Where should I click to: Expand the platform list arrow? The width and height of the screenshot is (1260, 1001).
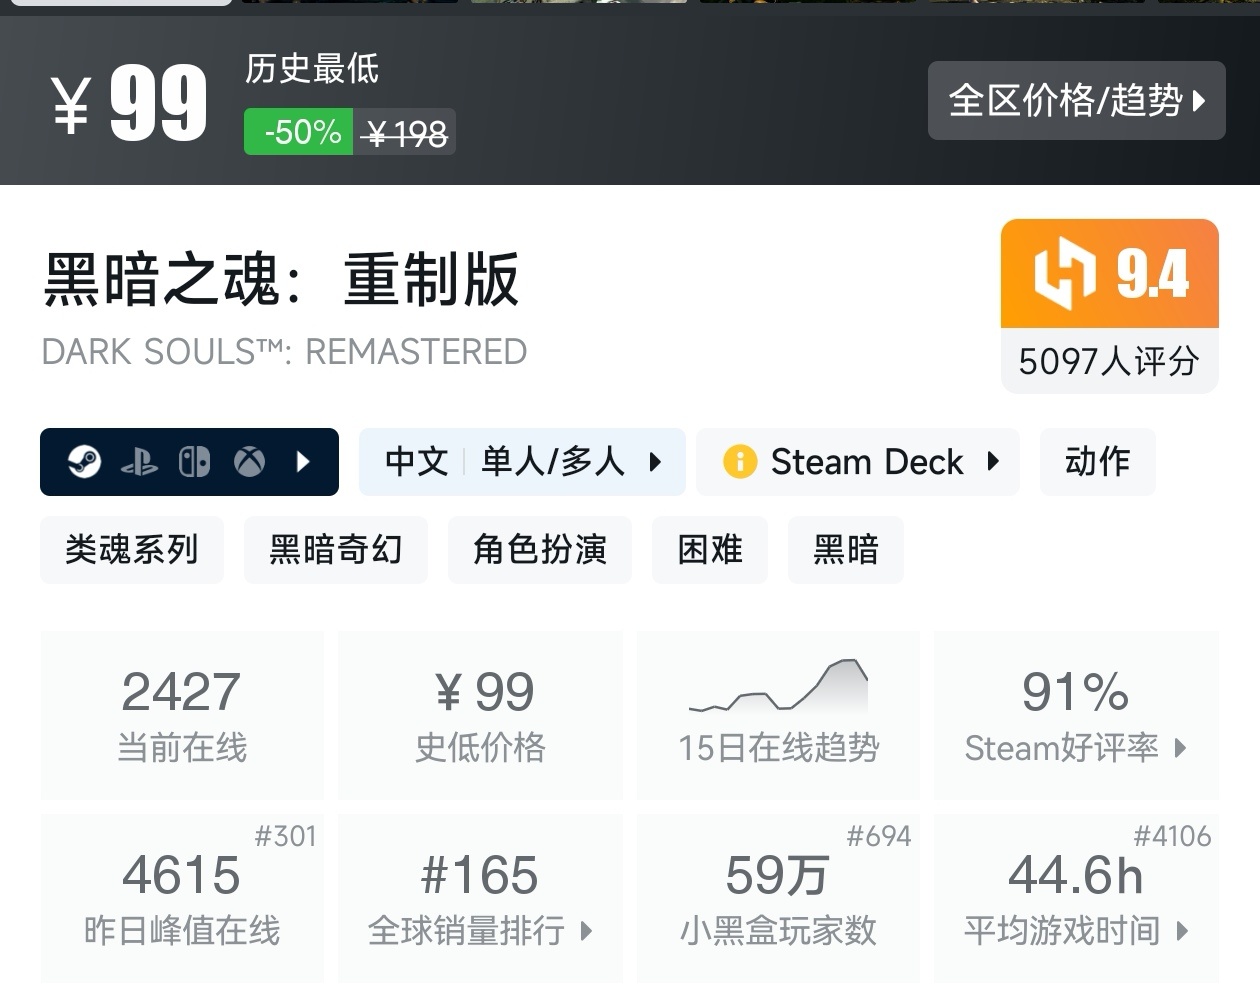tap(304, 462)
